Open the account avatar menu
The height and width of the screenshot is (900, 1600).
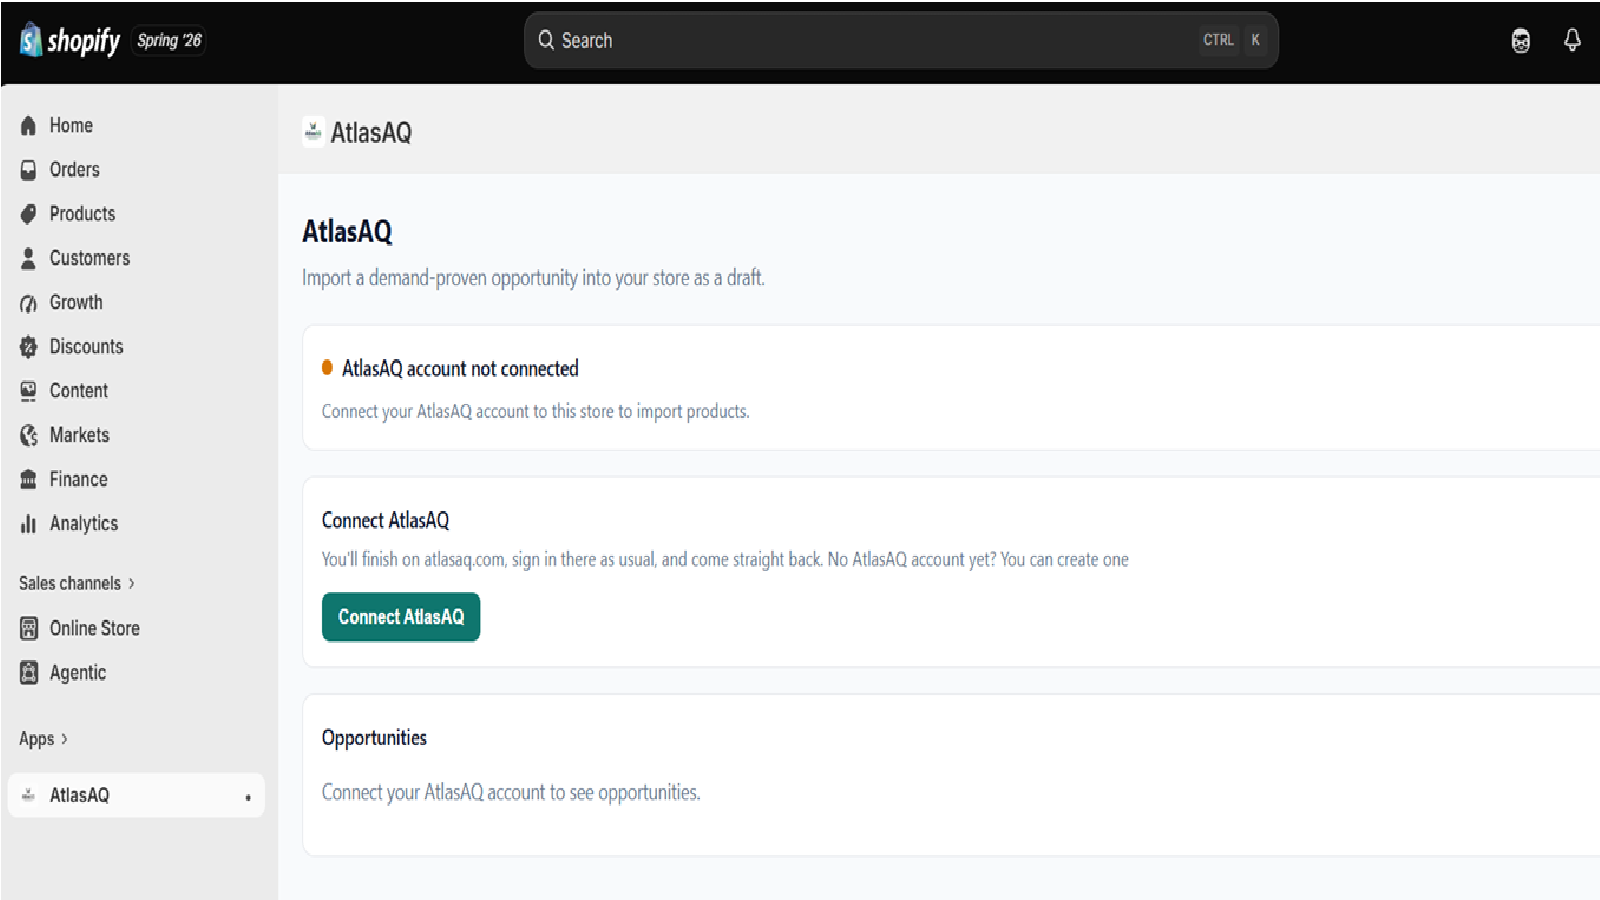[x=1521, y=41]
